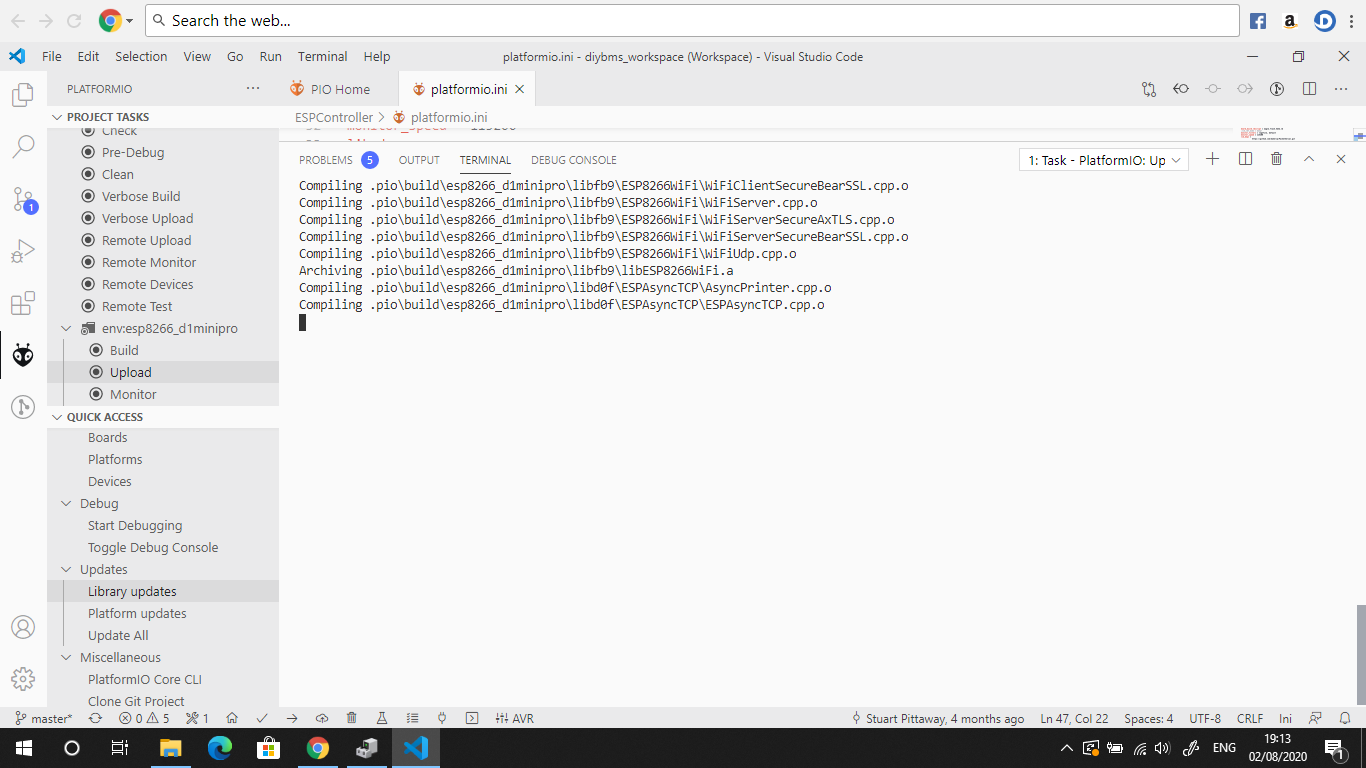Screen dimensions: 1366x768
Task: Add a new terminal with plus icon
Action: 1212,159
